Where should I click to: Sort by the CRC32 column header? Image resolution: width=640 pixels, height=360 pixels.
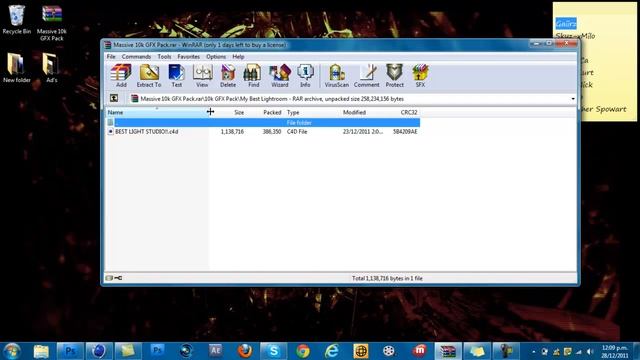point(403,112)
